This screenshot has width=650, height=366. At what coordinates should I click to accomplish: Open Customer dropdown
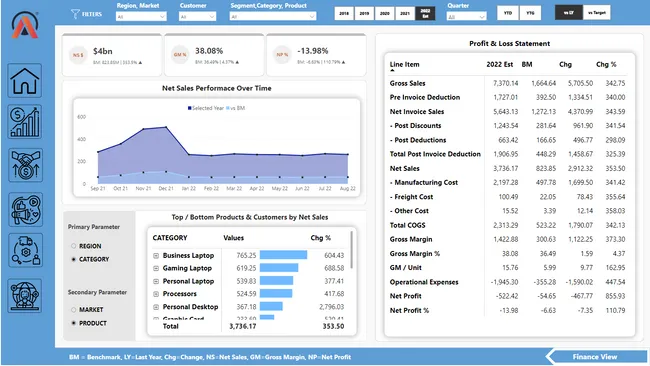(x=197, y=17)
